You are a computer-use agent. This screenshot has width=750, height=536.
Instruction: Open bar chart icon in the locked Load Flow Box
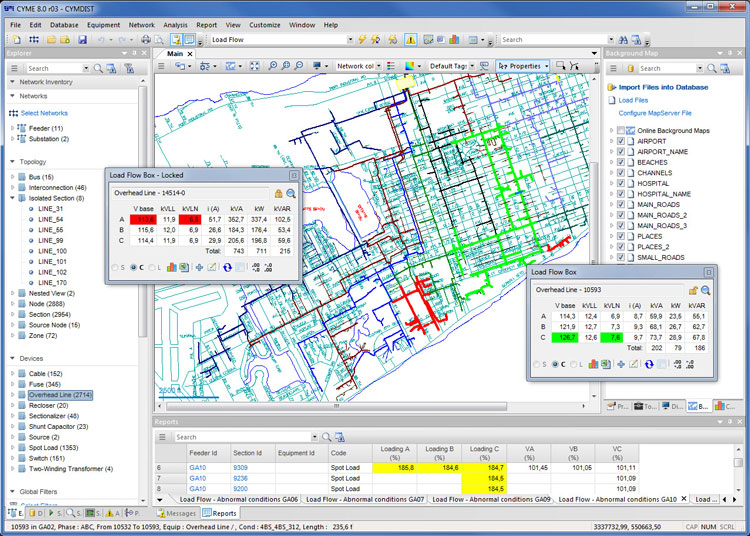click(171, 267)
